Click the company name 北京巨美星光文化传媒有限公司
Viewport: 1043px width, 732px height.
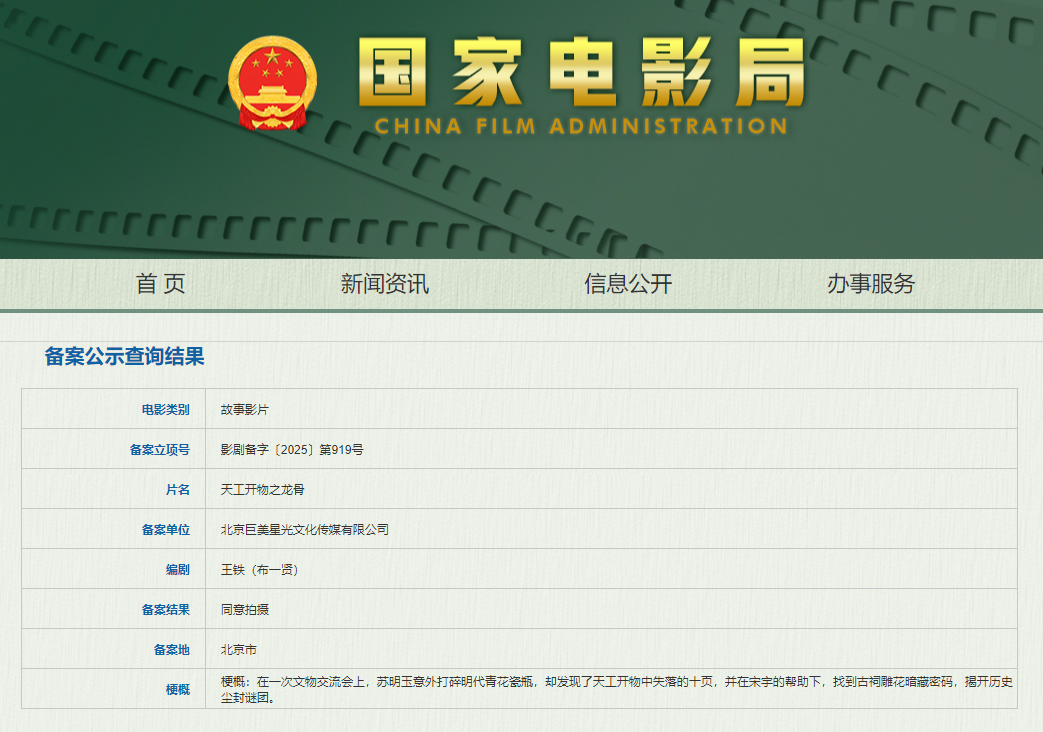pyautogui.click(x=304, y=530)
